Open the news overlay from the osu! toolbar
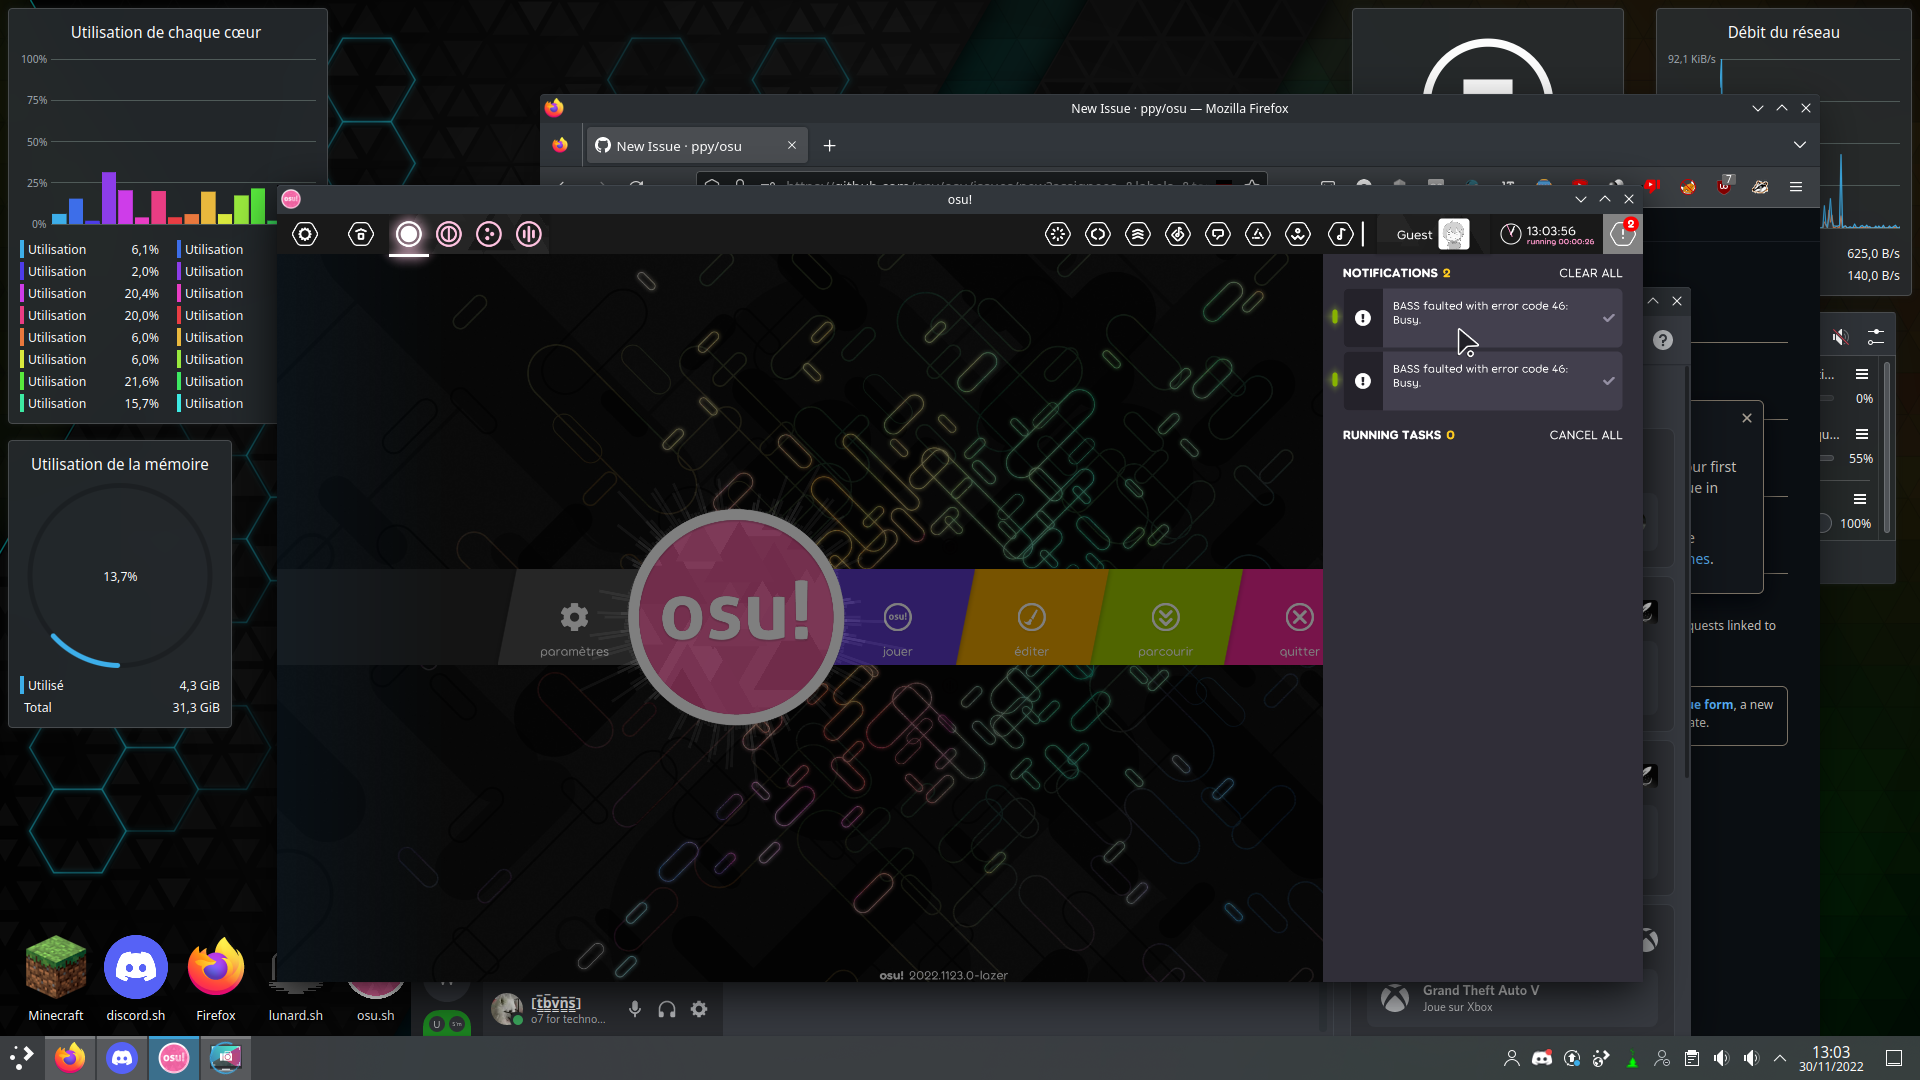Viewport: 1920px width, 1080px height. (1058, 234)
